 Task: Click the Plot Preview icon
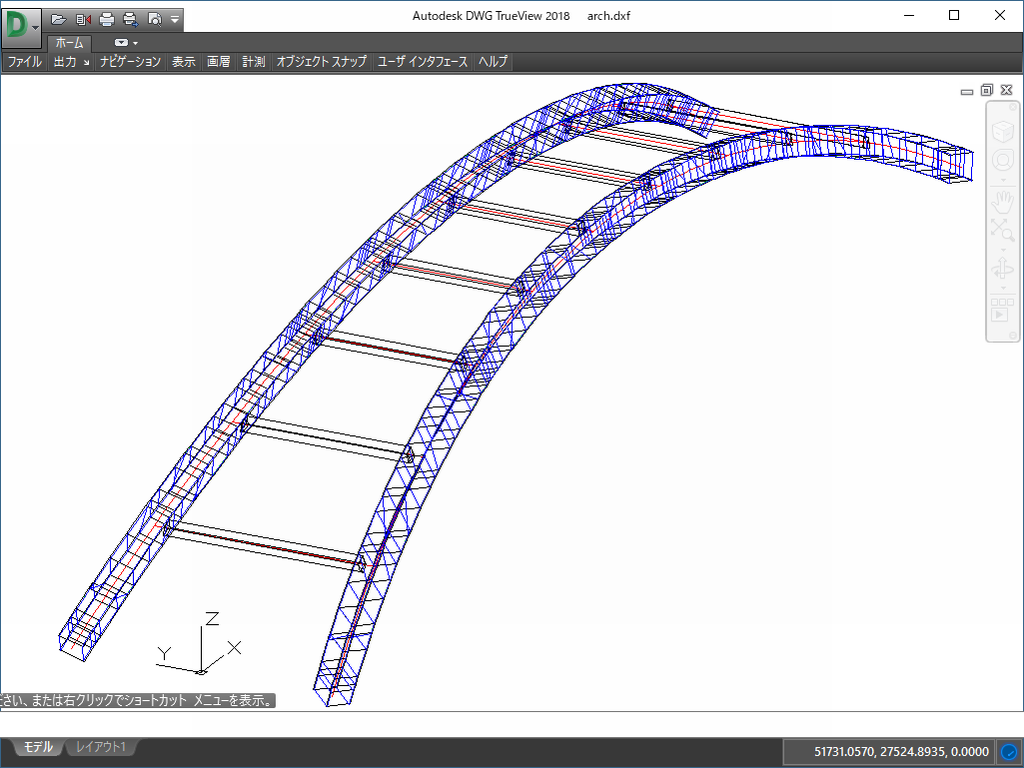154,19
